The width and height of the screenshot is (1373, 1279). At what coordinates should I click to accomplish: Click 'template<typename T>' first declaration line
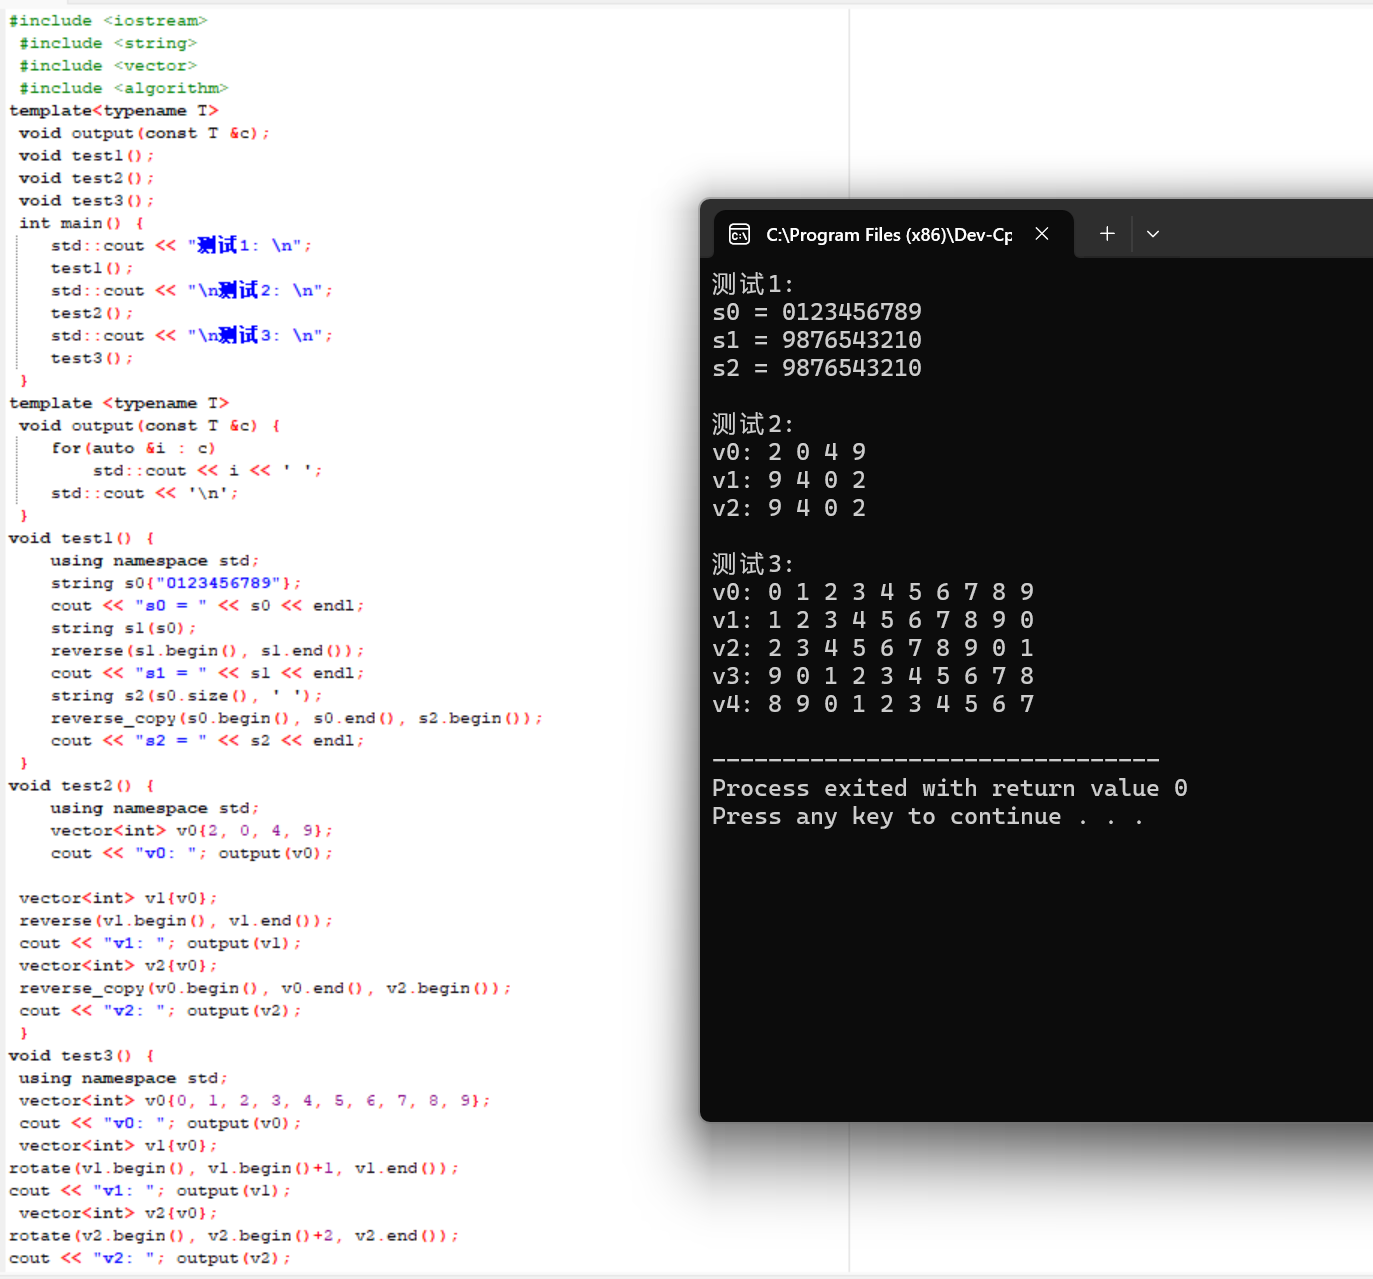114,111
